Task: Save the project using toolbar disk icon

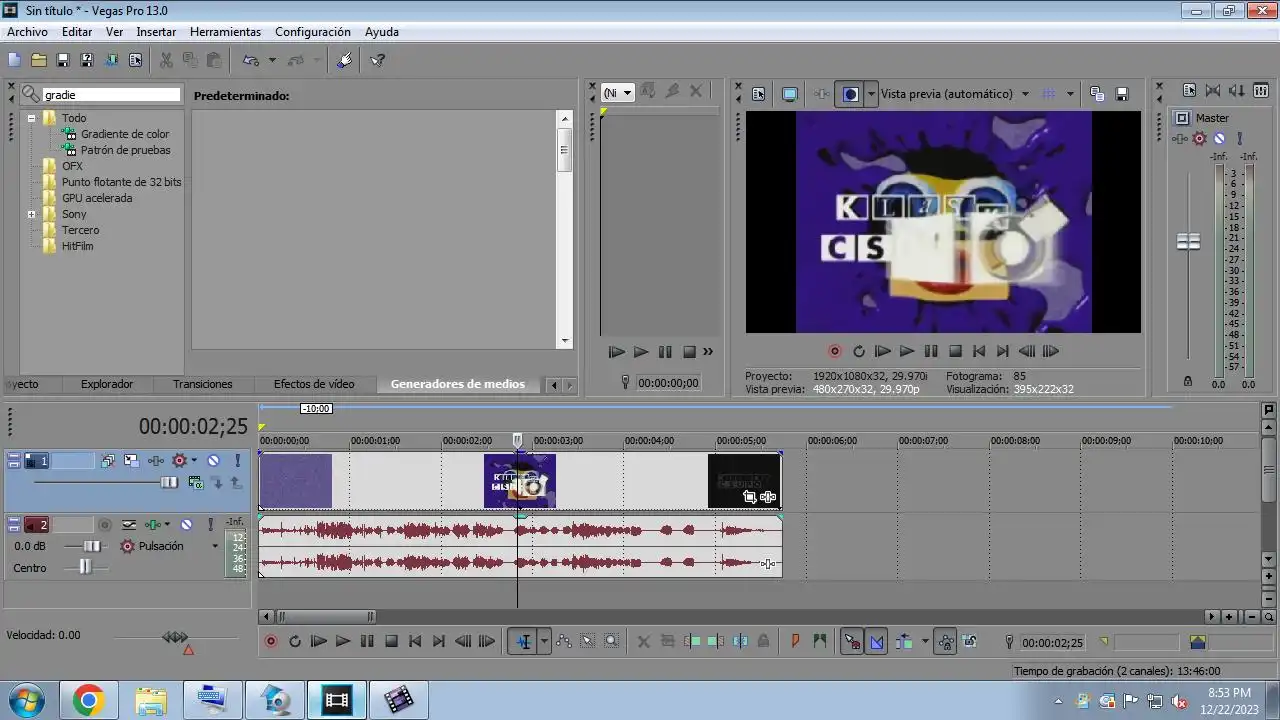Action: tap(63, 60)
